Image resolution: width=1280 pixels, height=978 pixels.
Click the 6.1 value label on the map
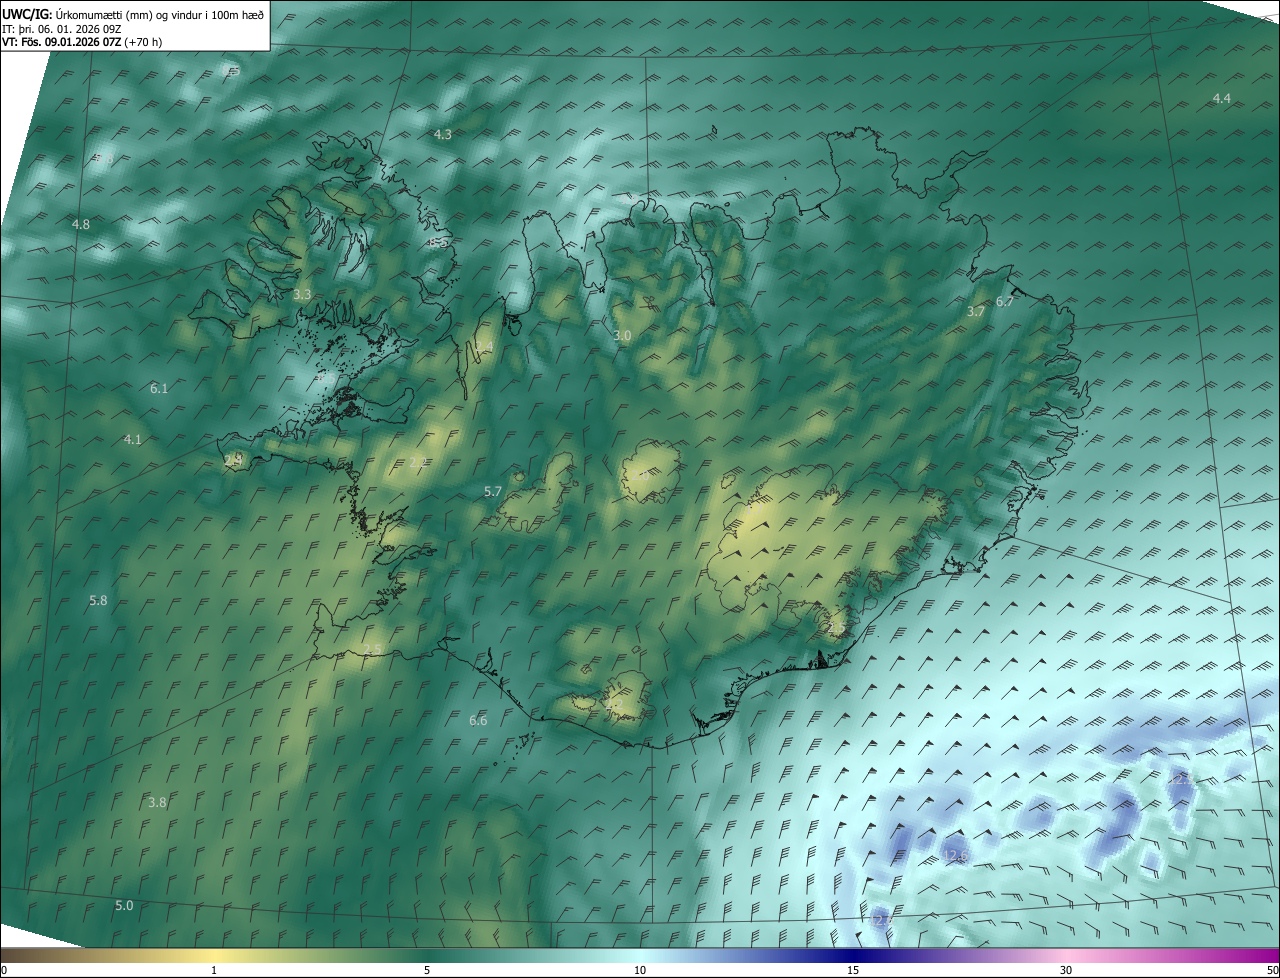click(x=159, y=388)
